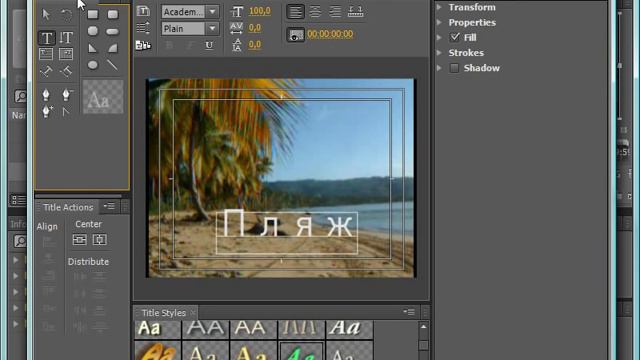
Task: Switch to the Title Actions tab
Action: pos(68,207)
